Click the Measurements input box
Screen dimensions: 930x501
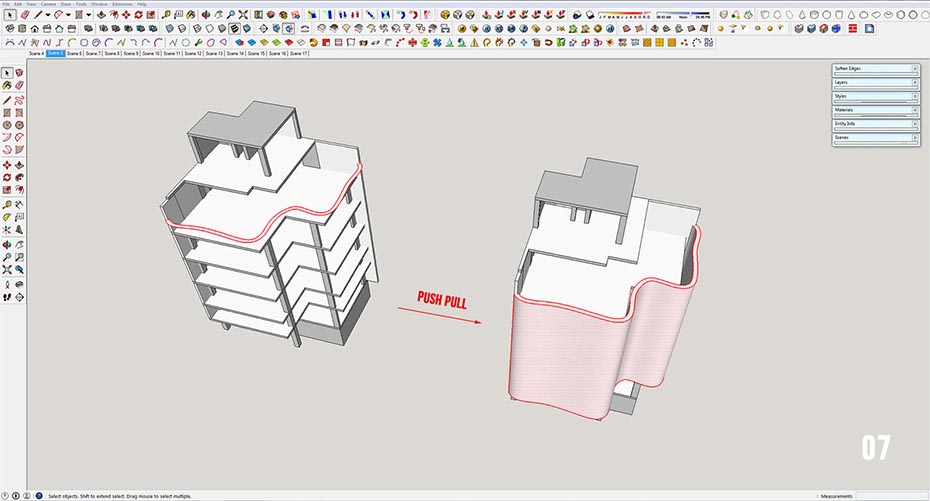891,496
